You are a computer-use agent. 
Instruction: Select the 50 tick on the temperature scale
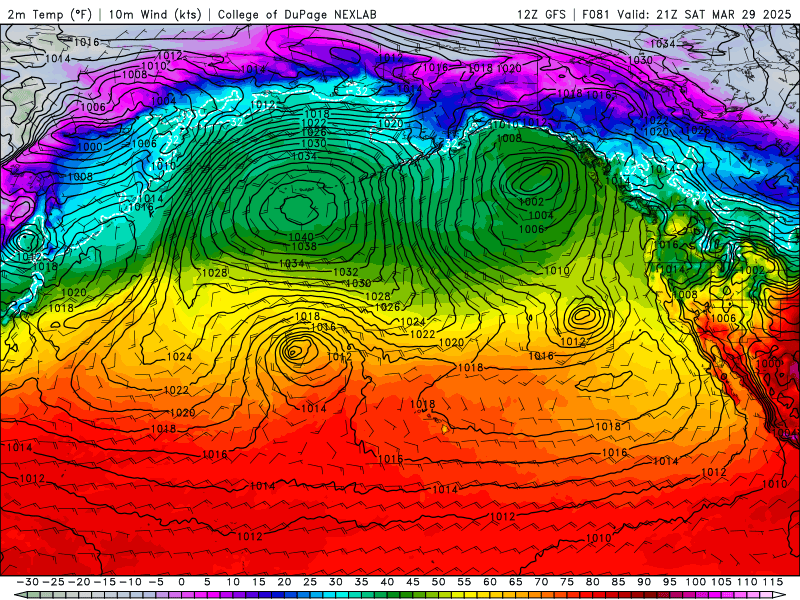[438, 582]
